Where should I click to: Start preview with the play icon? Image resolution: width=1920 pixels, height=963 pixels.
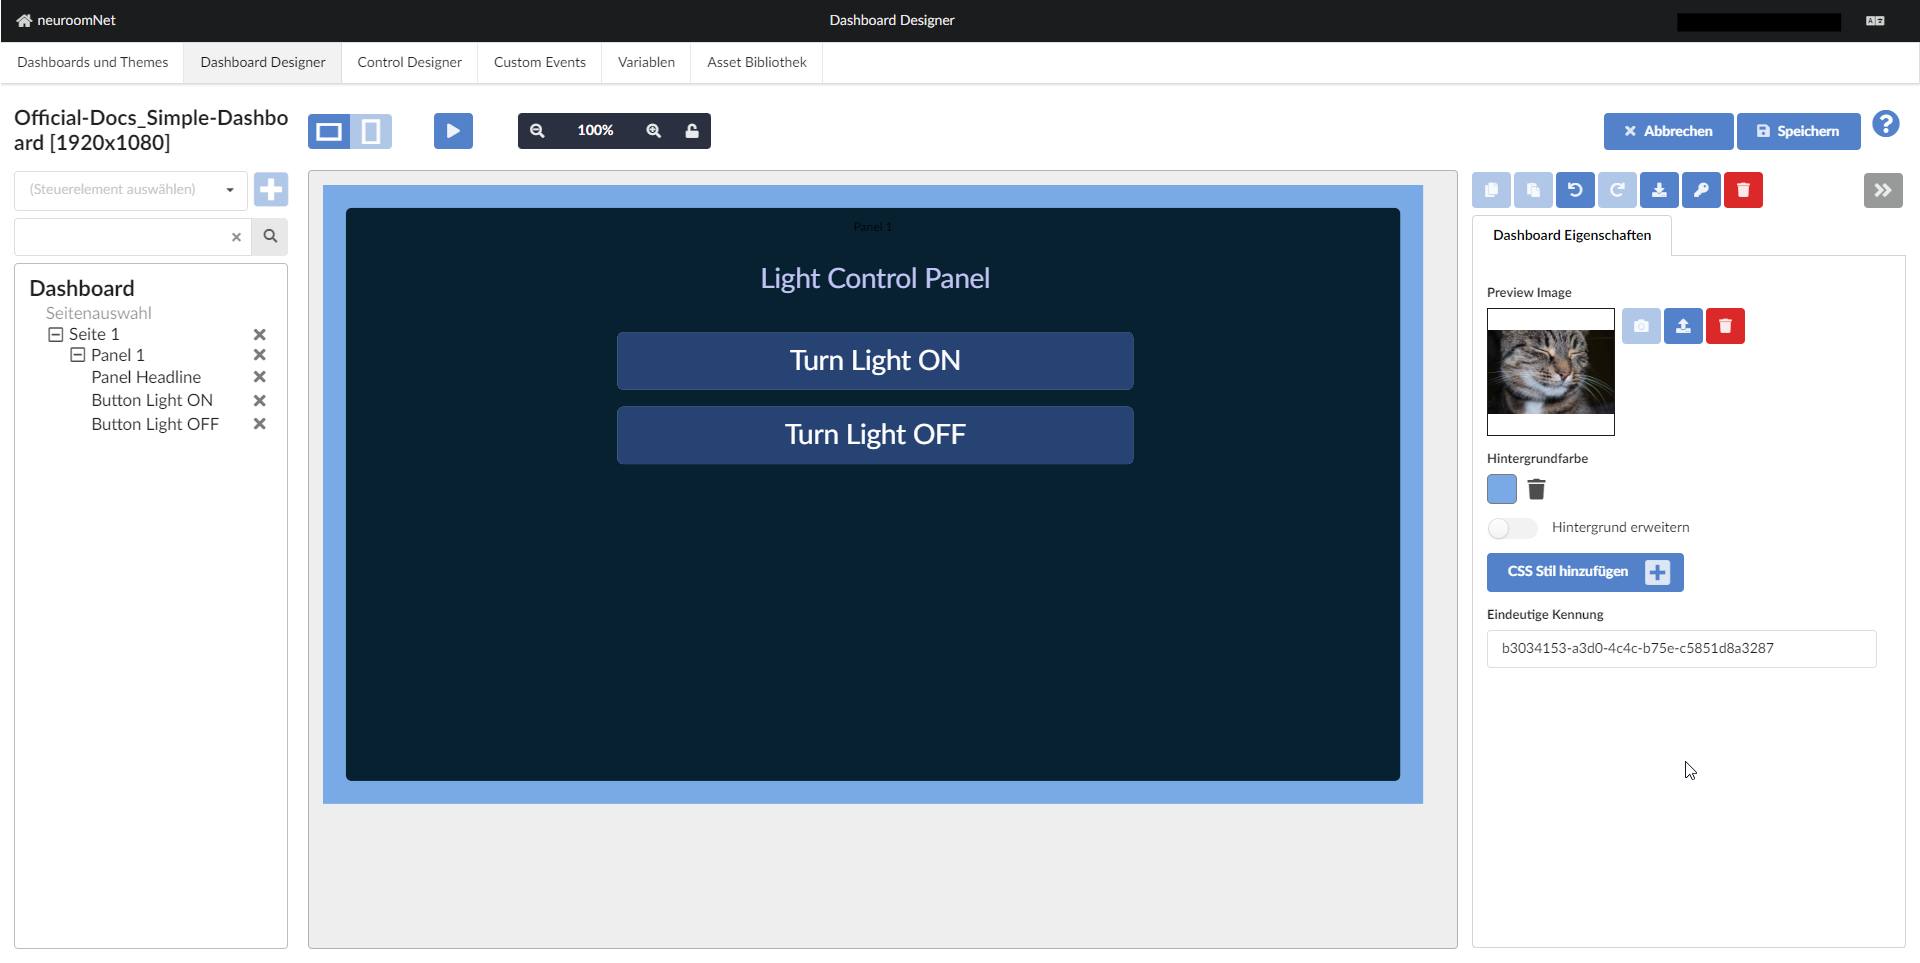click(453, 130)
